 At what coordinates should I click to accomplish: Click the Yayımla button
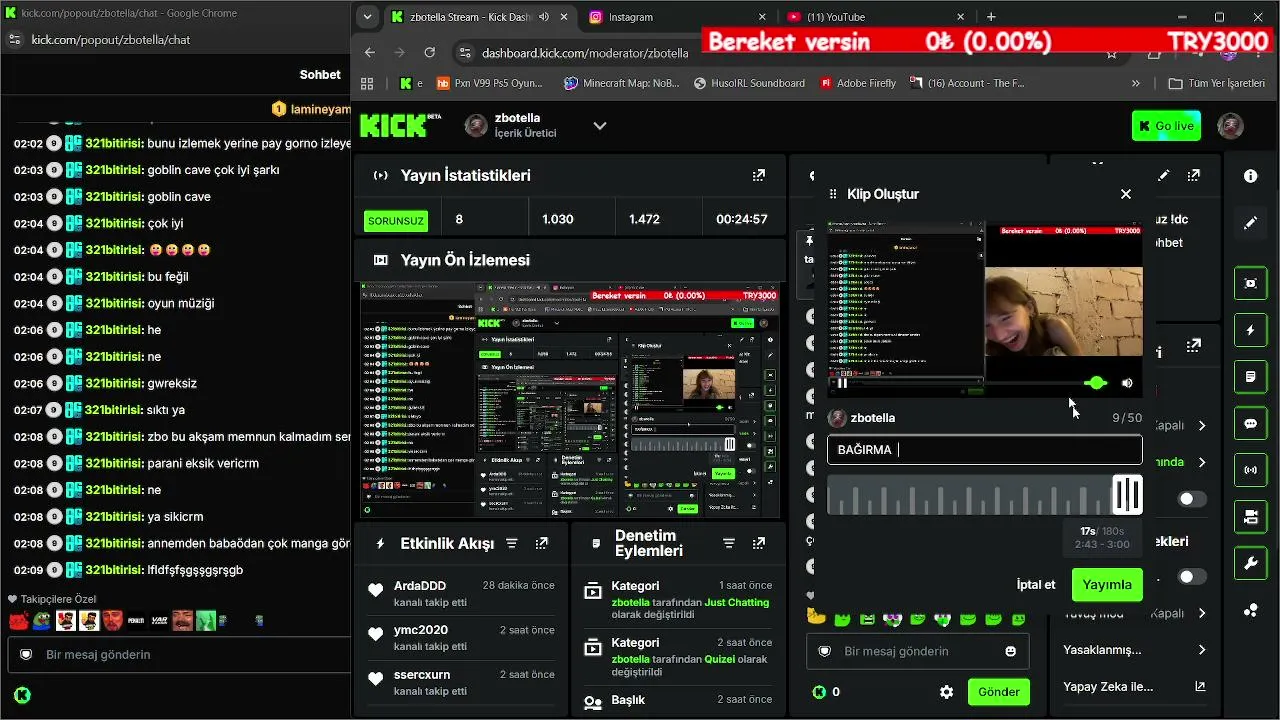pos(1107,584)
